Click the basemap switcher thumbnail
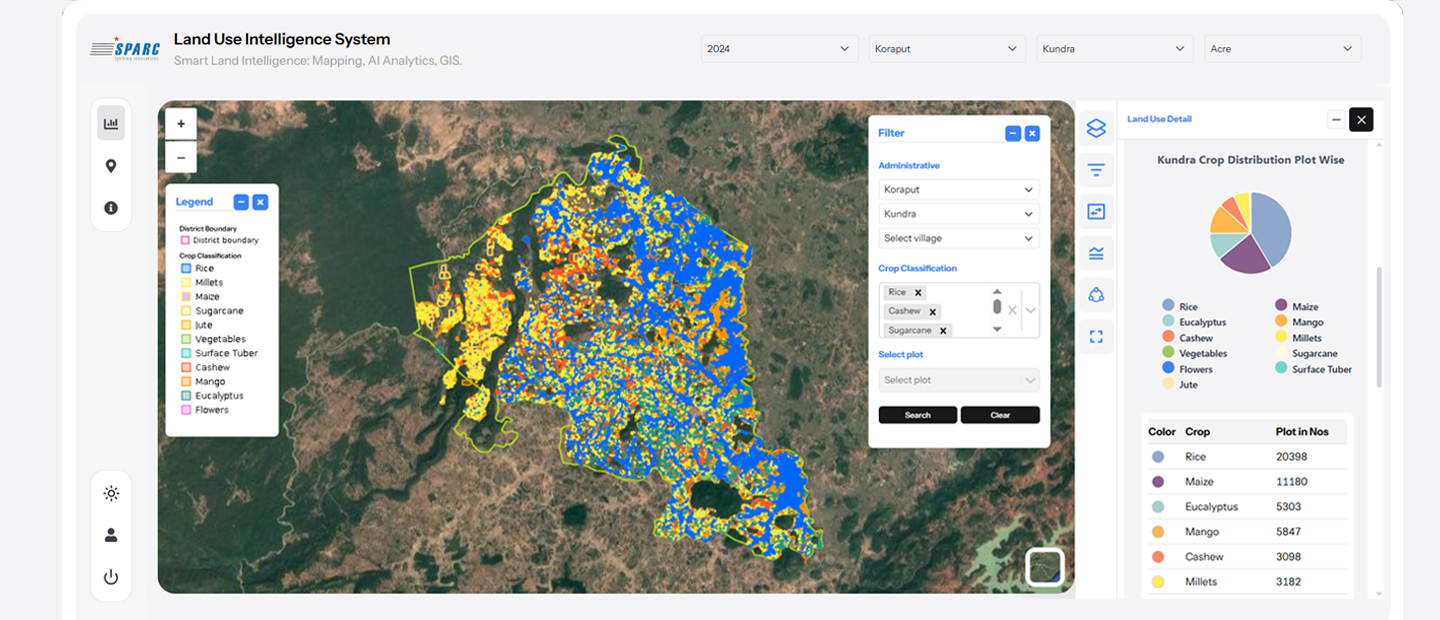 click(x=1045, y=567)
